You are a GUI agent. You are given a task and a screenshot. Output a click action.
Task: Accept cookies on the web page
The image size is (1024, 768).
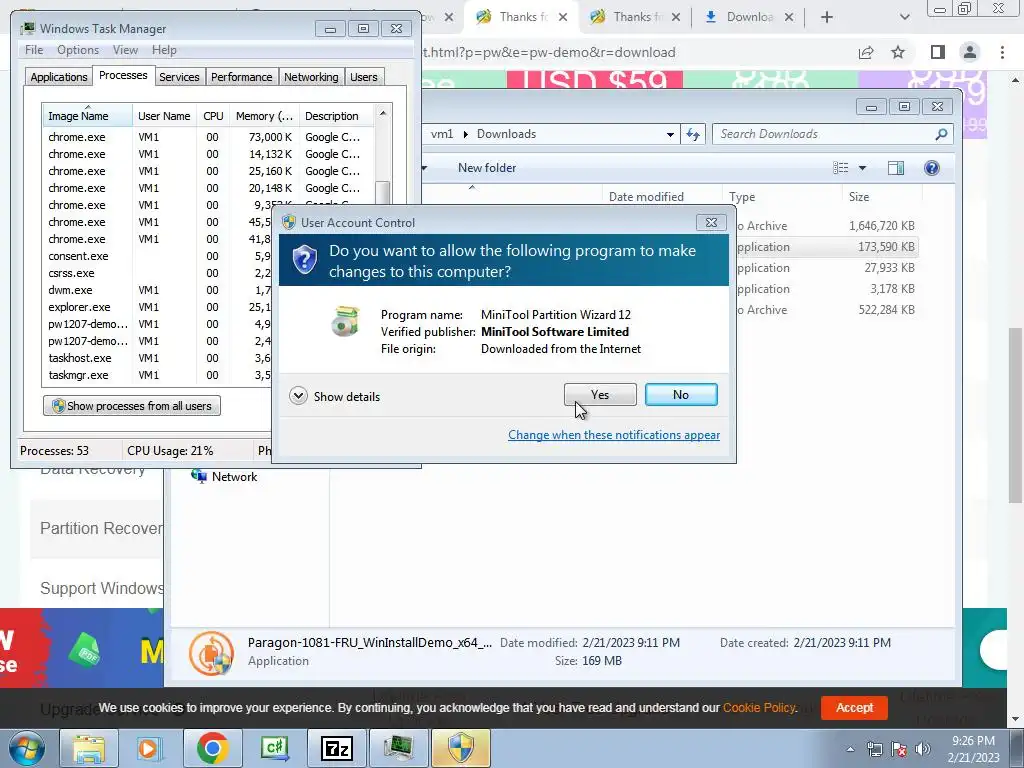(x=854, y=707)
